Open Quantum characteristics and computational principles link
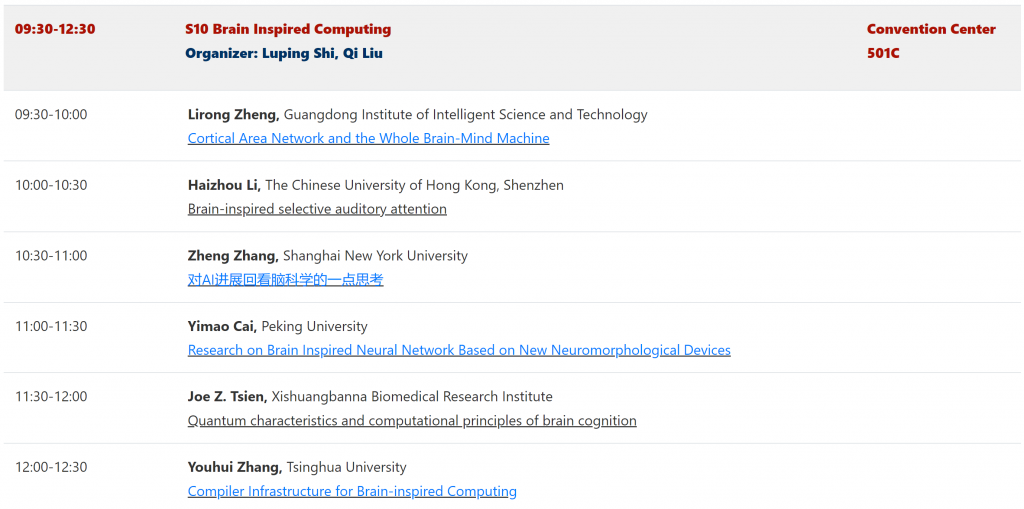 pos(412,421)
